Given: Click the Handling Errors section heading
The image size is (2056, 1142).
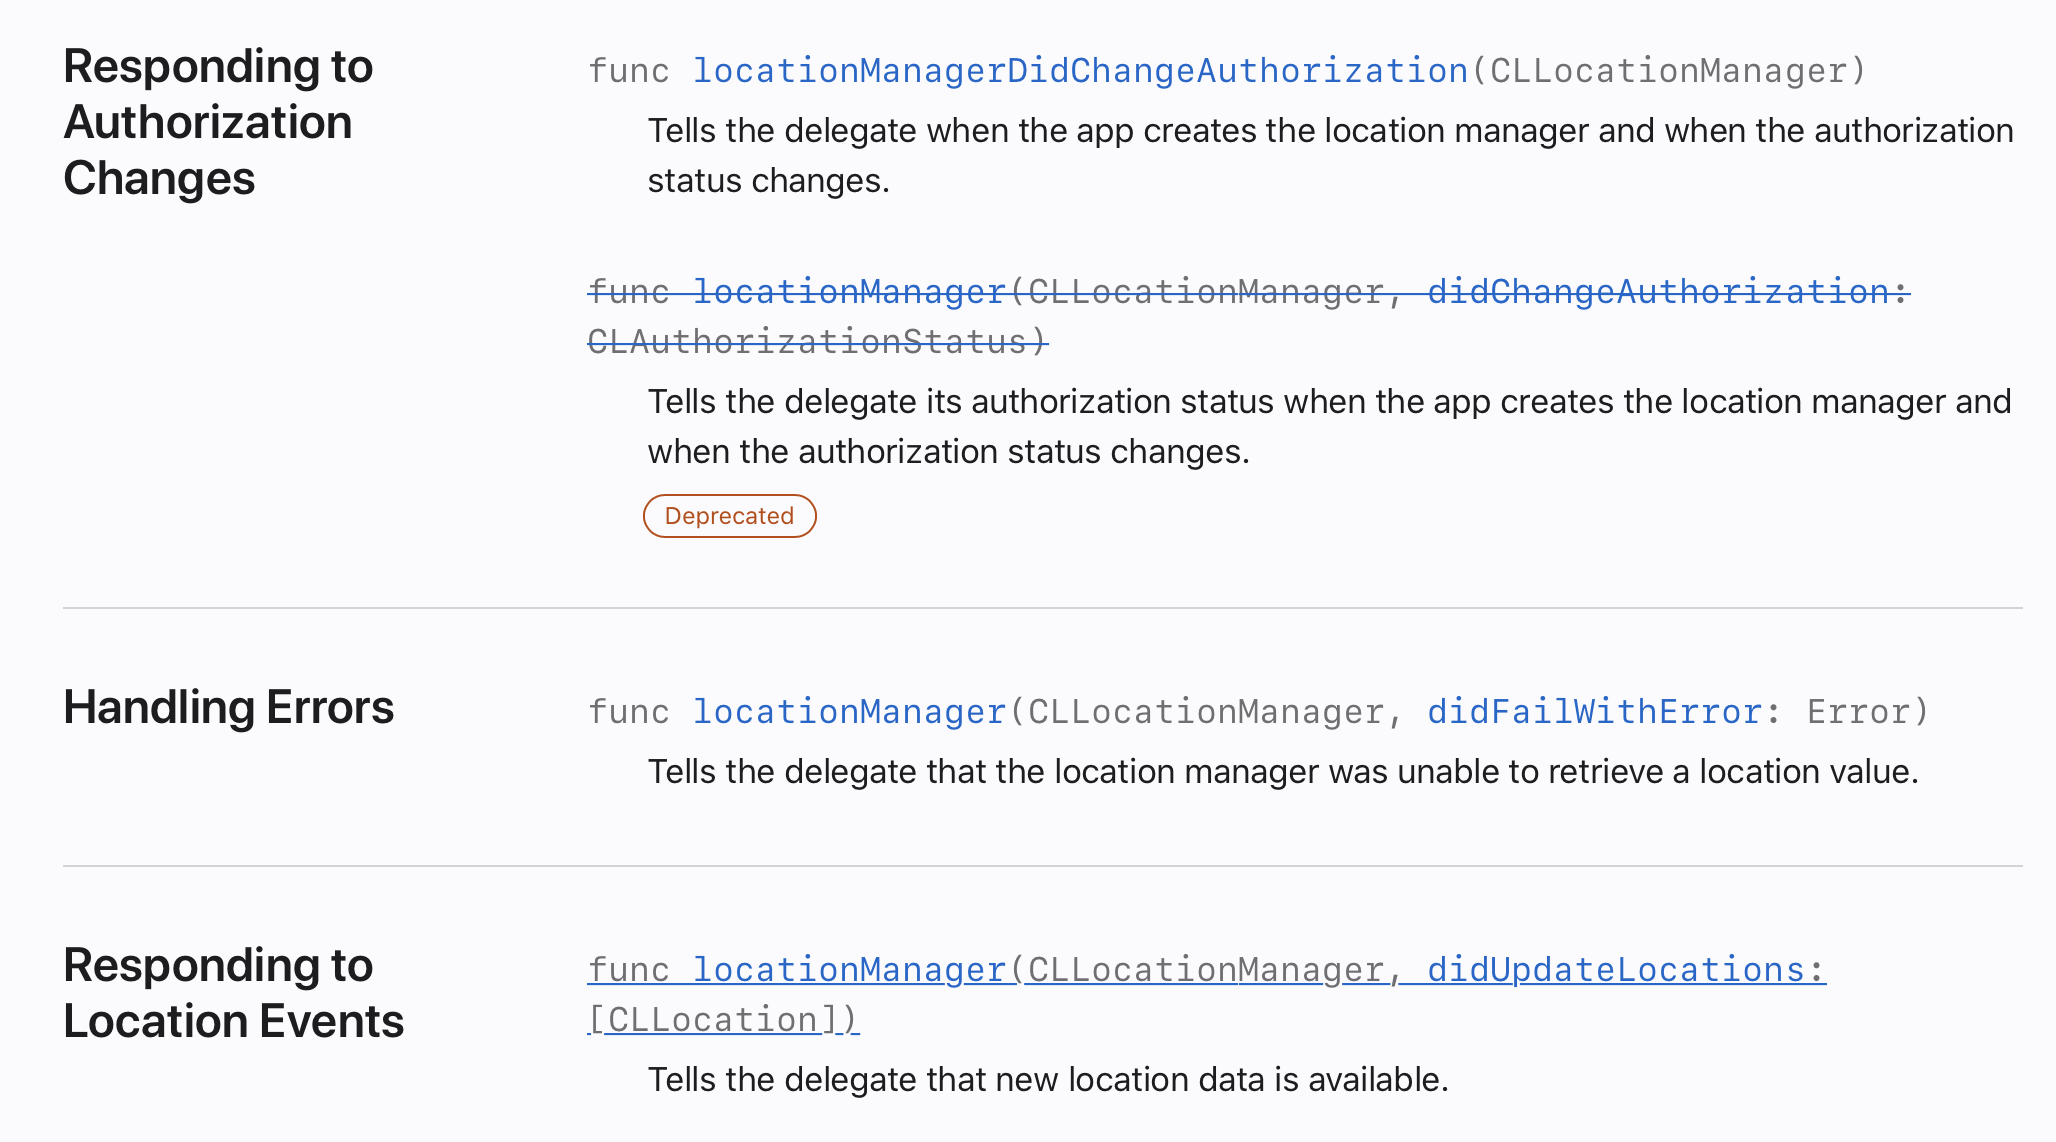Looking at the screenshot, I should coord(228,707).
